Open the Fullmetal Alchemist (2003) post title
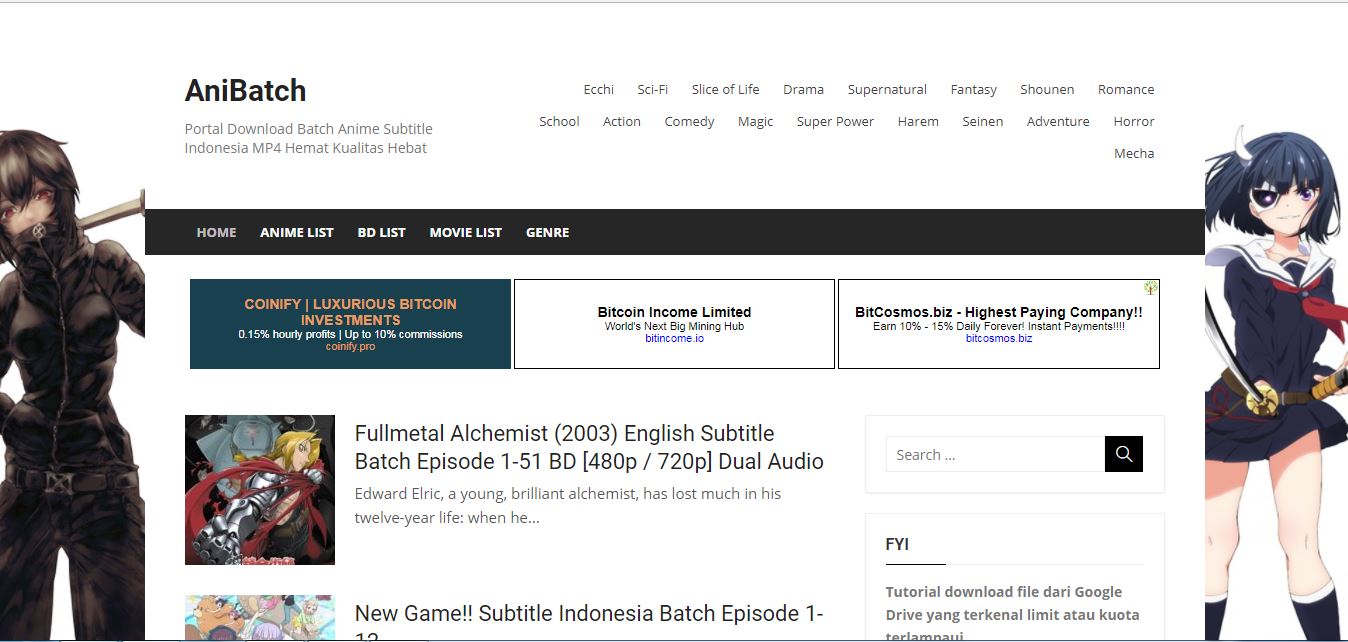Viewport: 1348px width, 642px height. (x=589, y=447)
